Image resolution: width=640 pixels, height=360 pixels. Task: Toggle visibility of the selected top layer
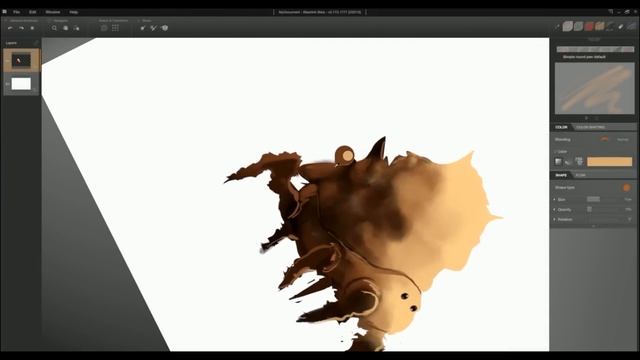tap(7, 61)
